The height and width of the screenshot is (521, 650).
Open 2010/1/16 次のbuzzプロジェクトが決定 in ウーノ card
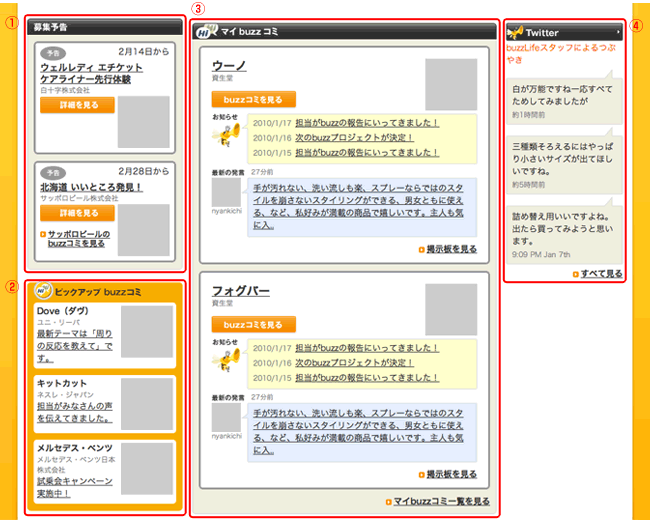coord(354,138)
